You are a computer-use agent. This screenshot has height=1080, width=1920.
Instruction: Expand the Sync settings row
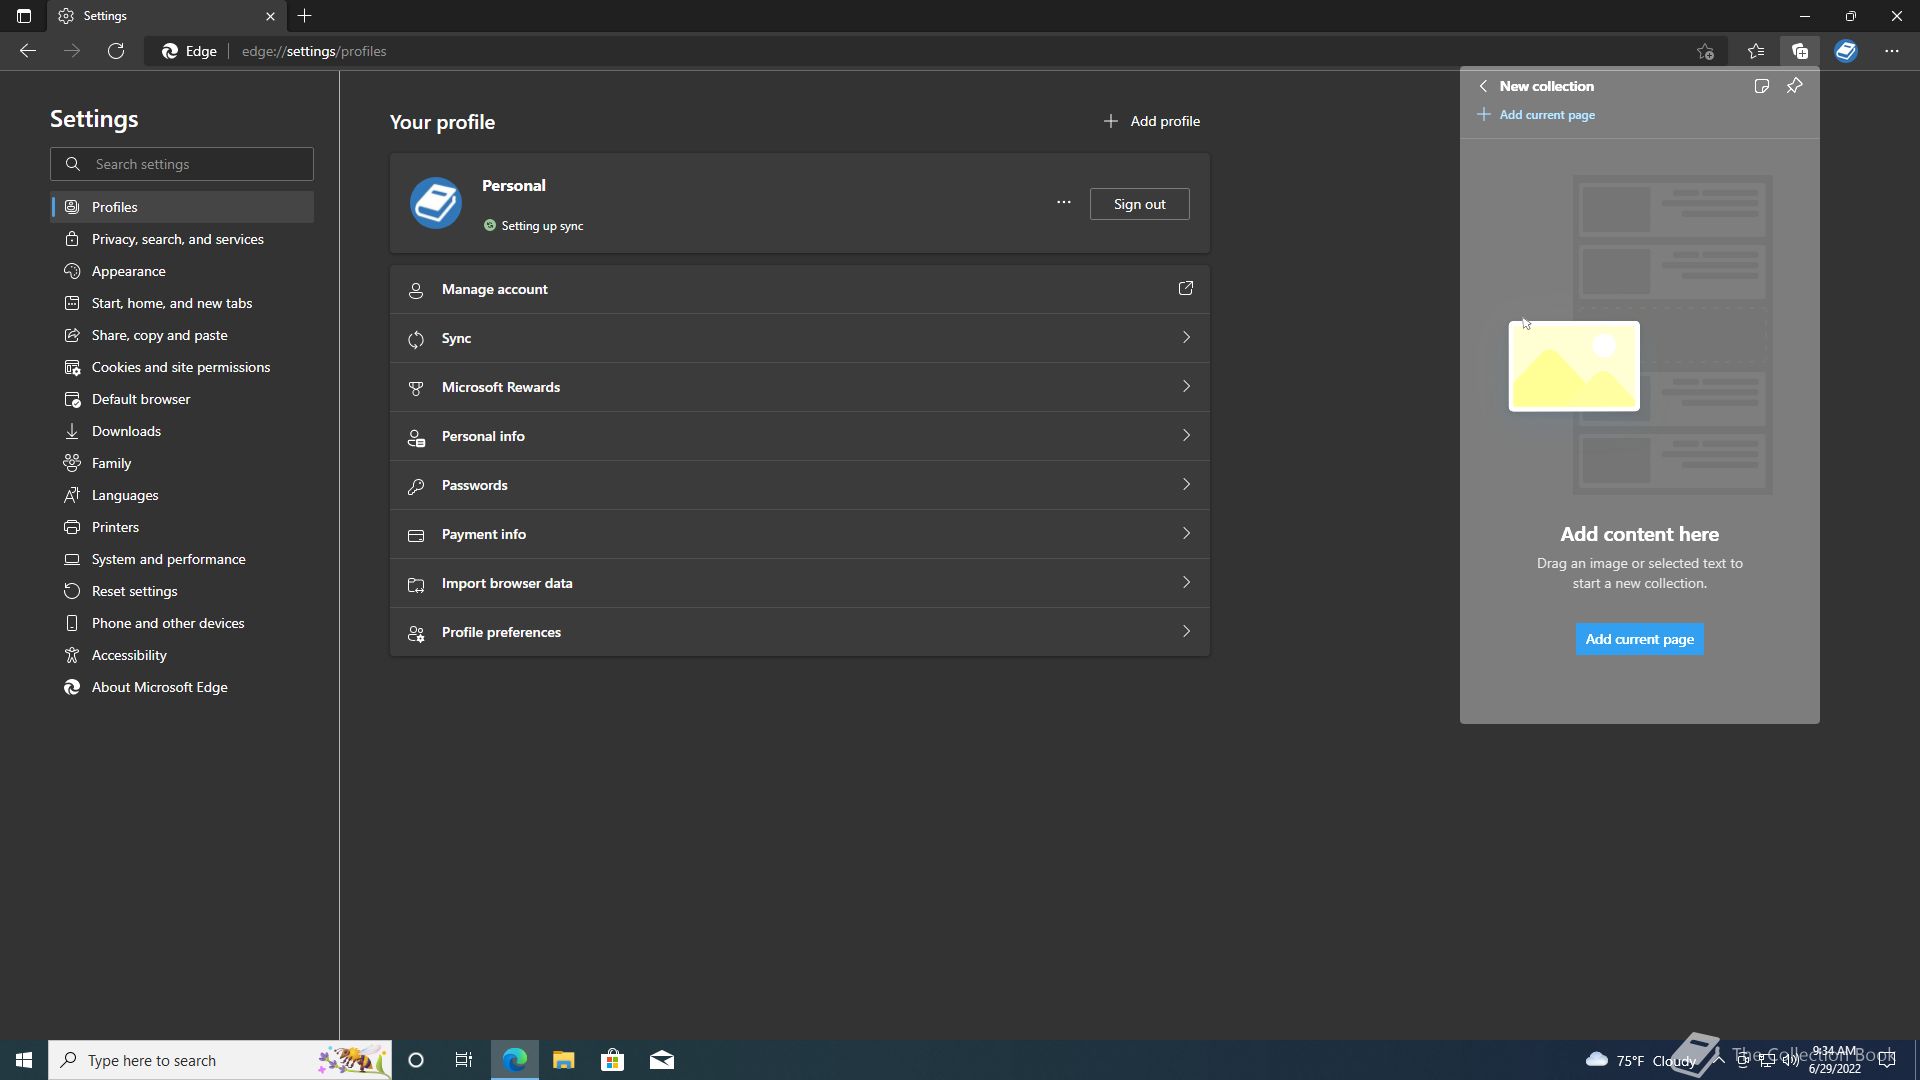click(x=800, y=338)
